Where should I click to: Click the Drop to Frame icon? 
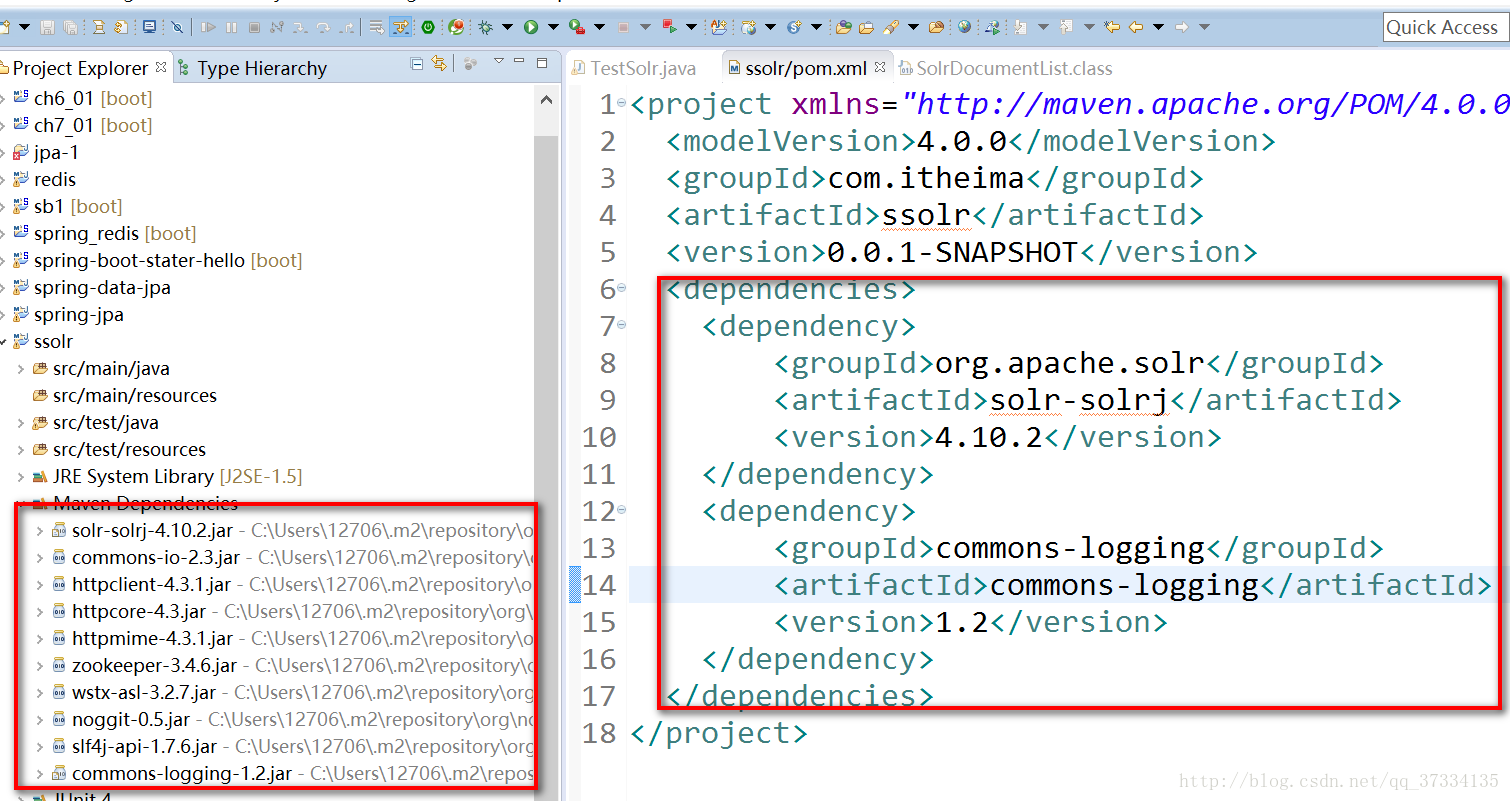[x=376, y=28]
